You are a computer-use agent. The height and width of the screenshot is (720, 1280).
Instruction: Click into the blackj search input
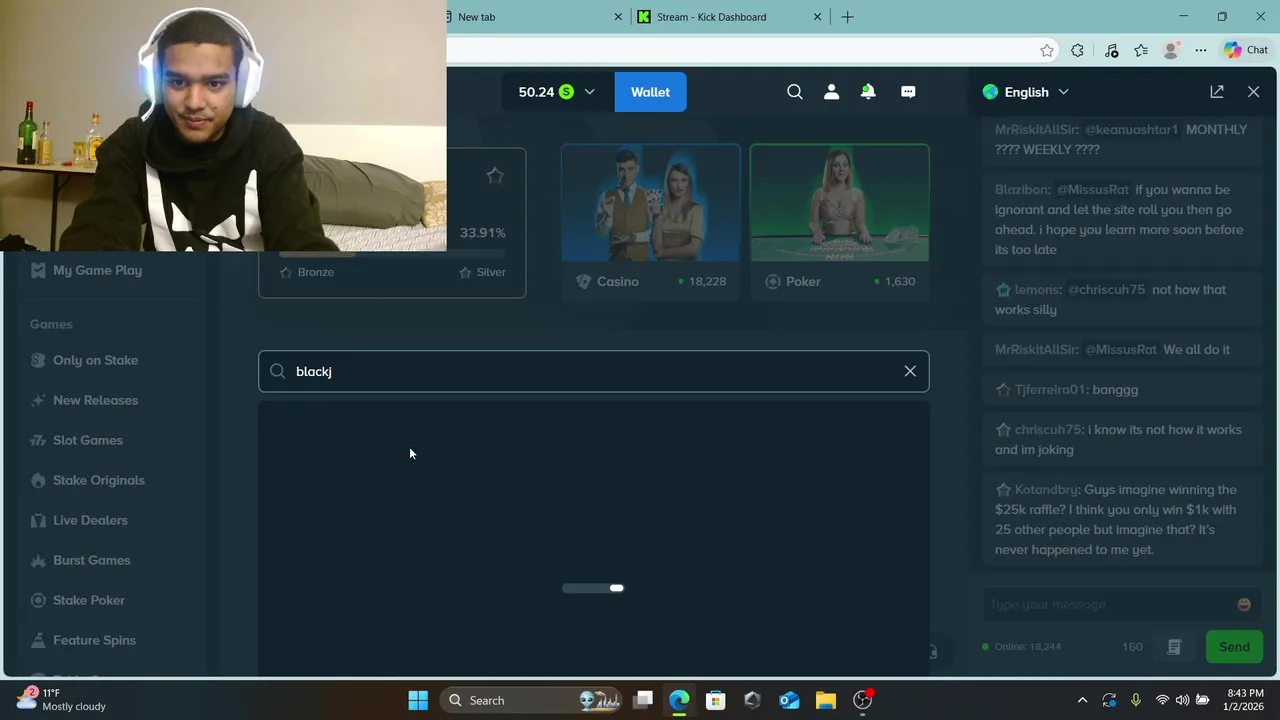594,371
